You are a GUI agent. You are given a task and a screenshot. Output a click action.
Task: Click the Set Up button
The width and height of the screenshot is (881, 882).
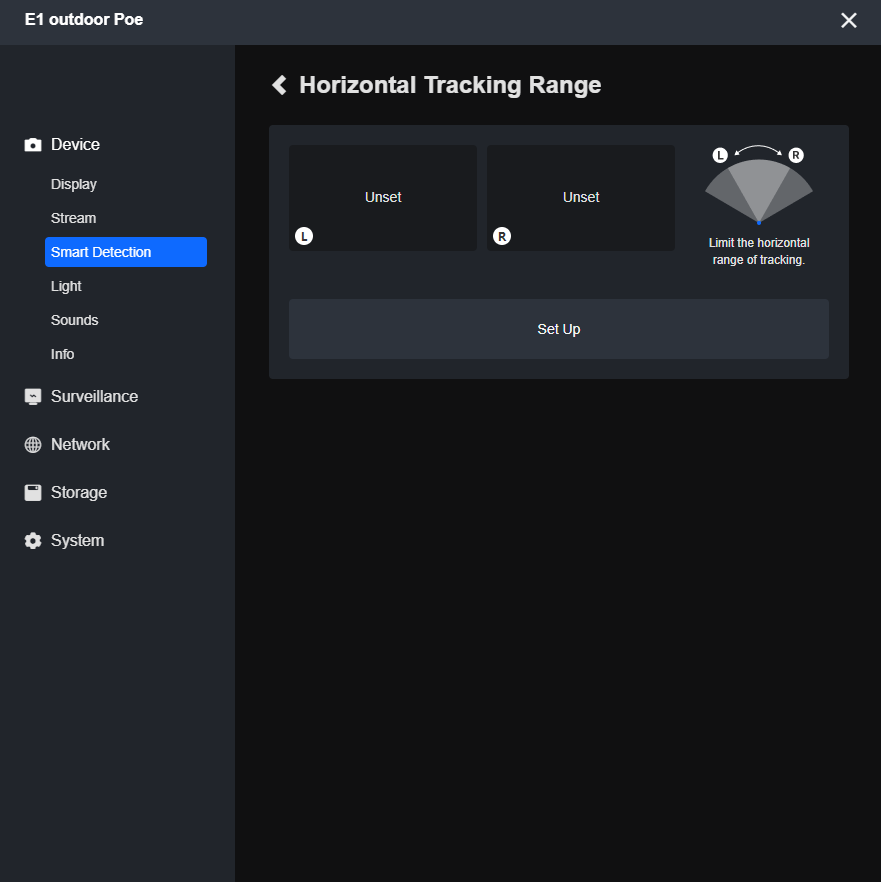(x=559, y=329)
